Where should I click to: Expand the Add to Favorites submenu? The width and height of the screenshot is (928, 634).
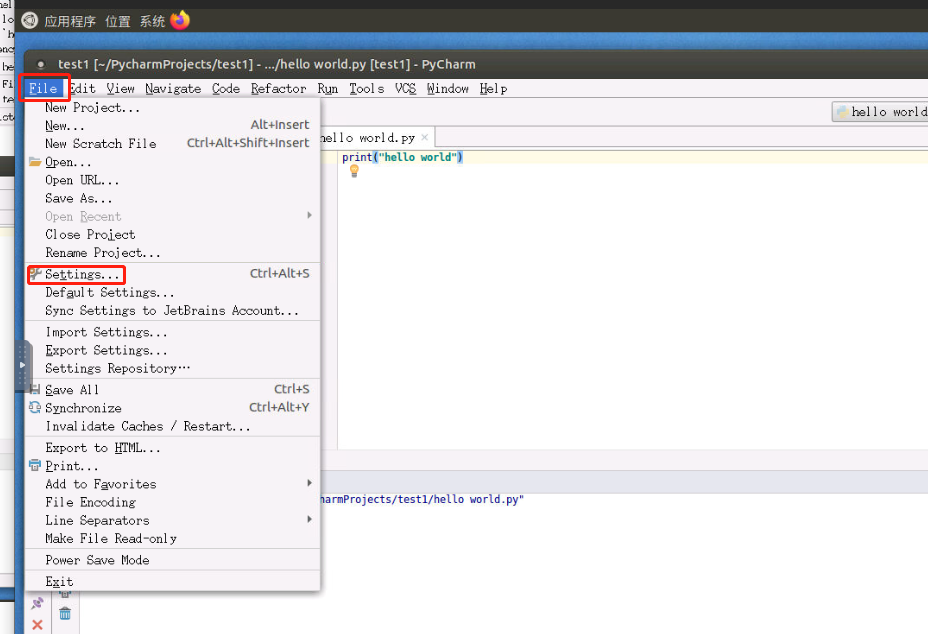[x=173, y=484]
